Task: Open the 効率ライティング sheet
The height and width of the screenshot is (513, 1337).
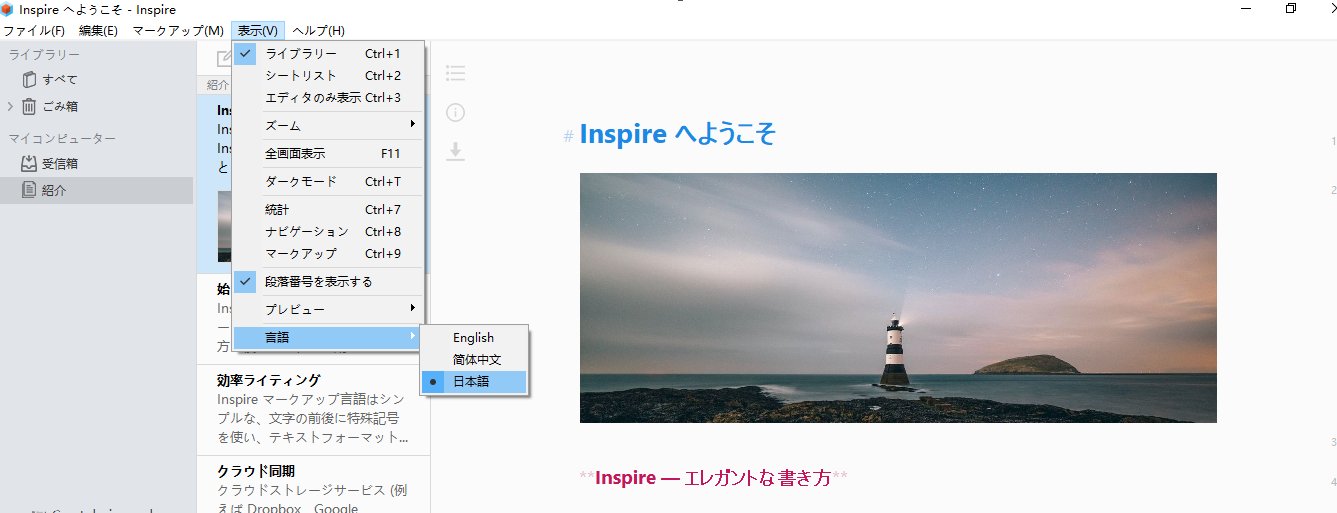Action: (314, 409)
